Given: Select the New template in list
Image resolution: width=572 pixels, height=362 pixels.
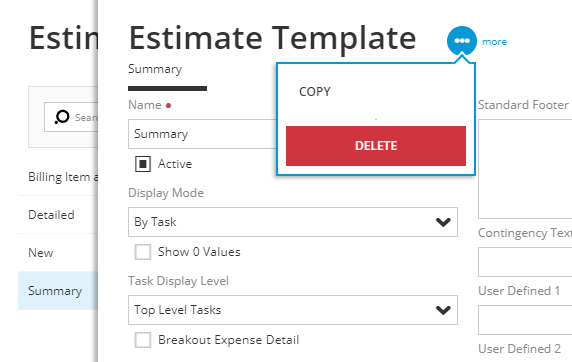Looking at the screenshot, I should coord(58,253).
